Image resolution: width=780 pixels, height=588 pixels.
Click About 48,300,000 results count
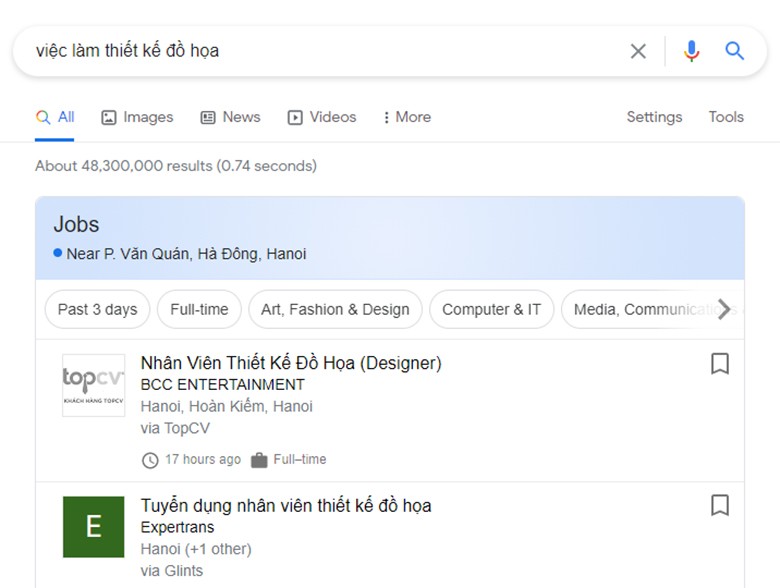coord(176,166)
